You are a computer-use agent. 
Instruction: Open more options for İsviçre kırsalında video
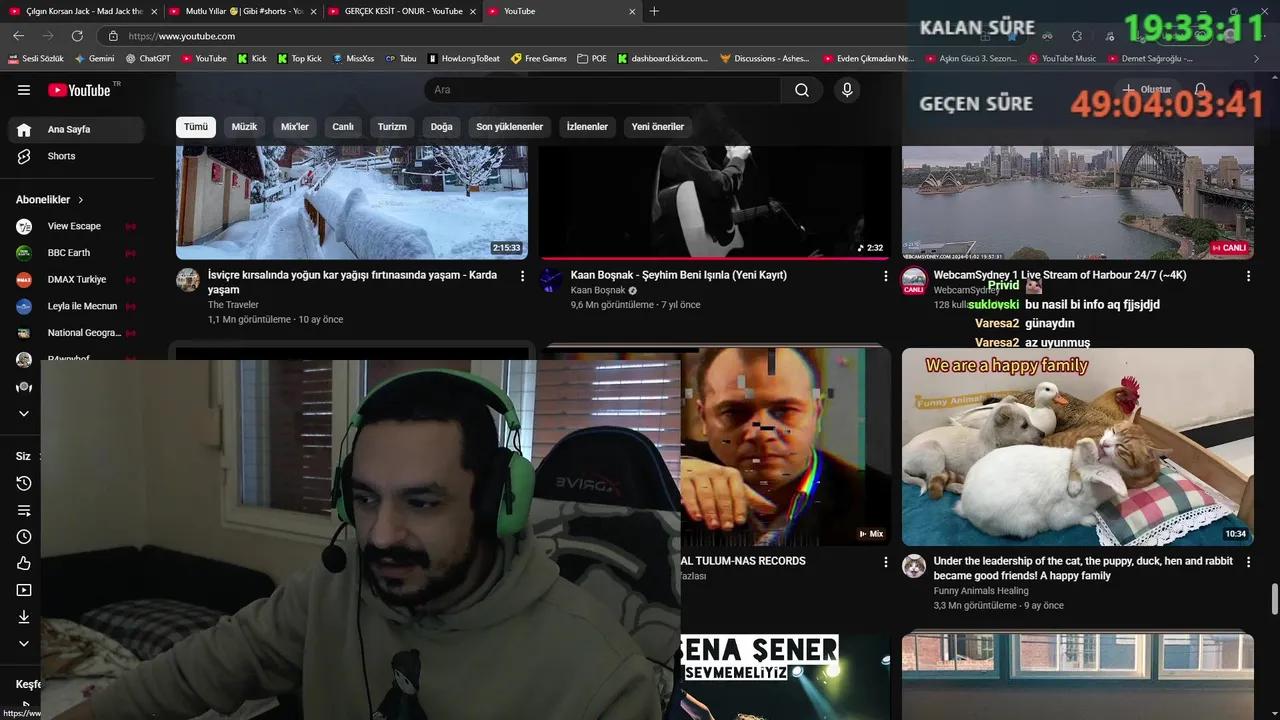522,275
